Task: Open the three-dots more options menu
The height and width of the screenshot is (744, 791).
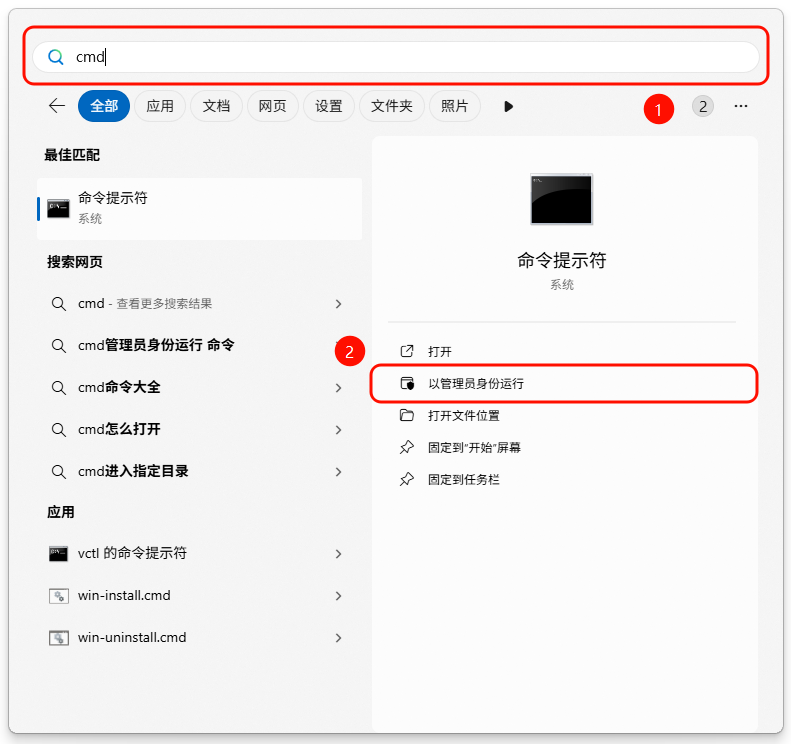Action: (741, 106)
